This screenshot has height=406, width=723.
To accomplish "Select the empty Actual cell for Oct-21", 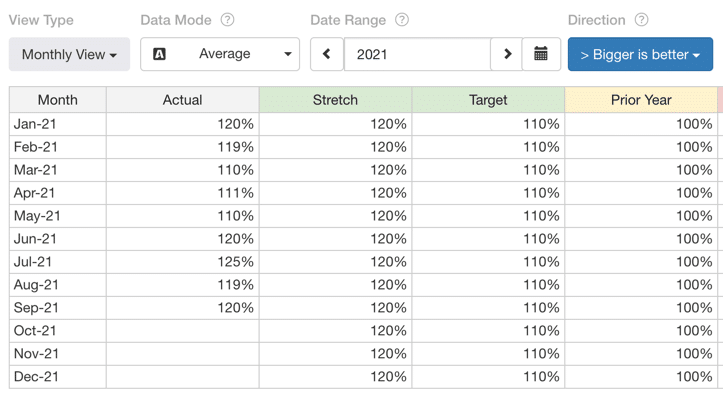I will 183,331.
